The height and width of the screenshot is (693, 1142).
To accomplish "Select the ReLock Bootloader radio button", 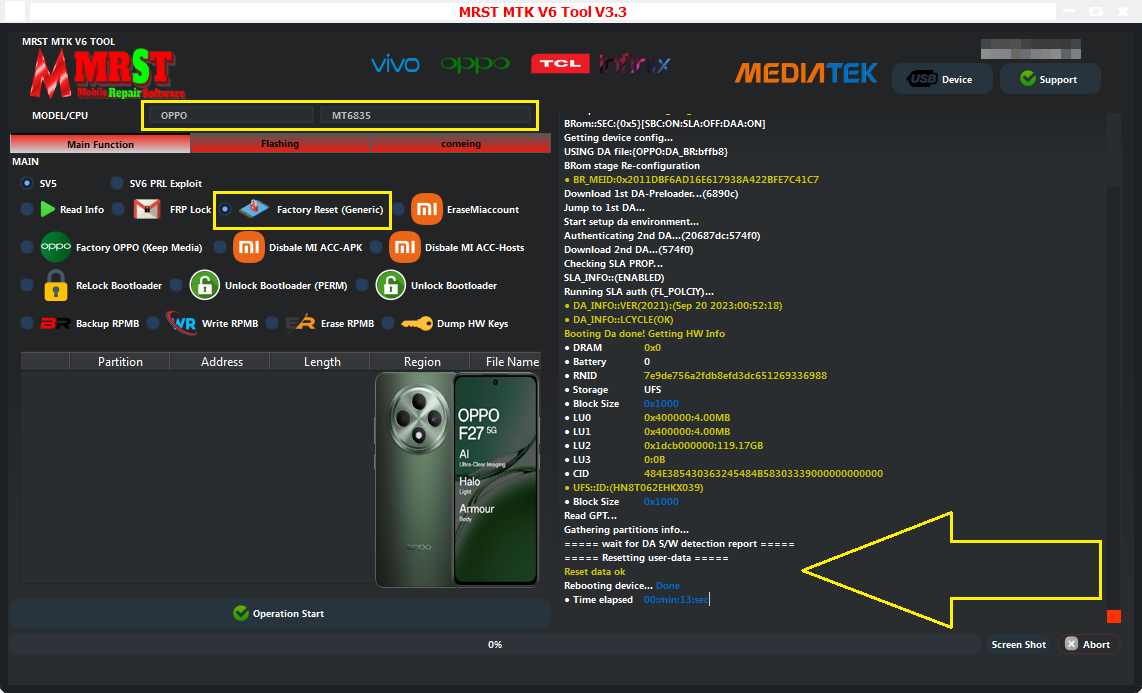I will pos(27,285).
